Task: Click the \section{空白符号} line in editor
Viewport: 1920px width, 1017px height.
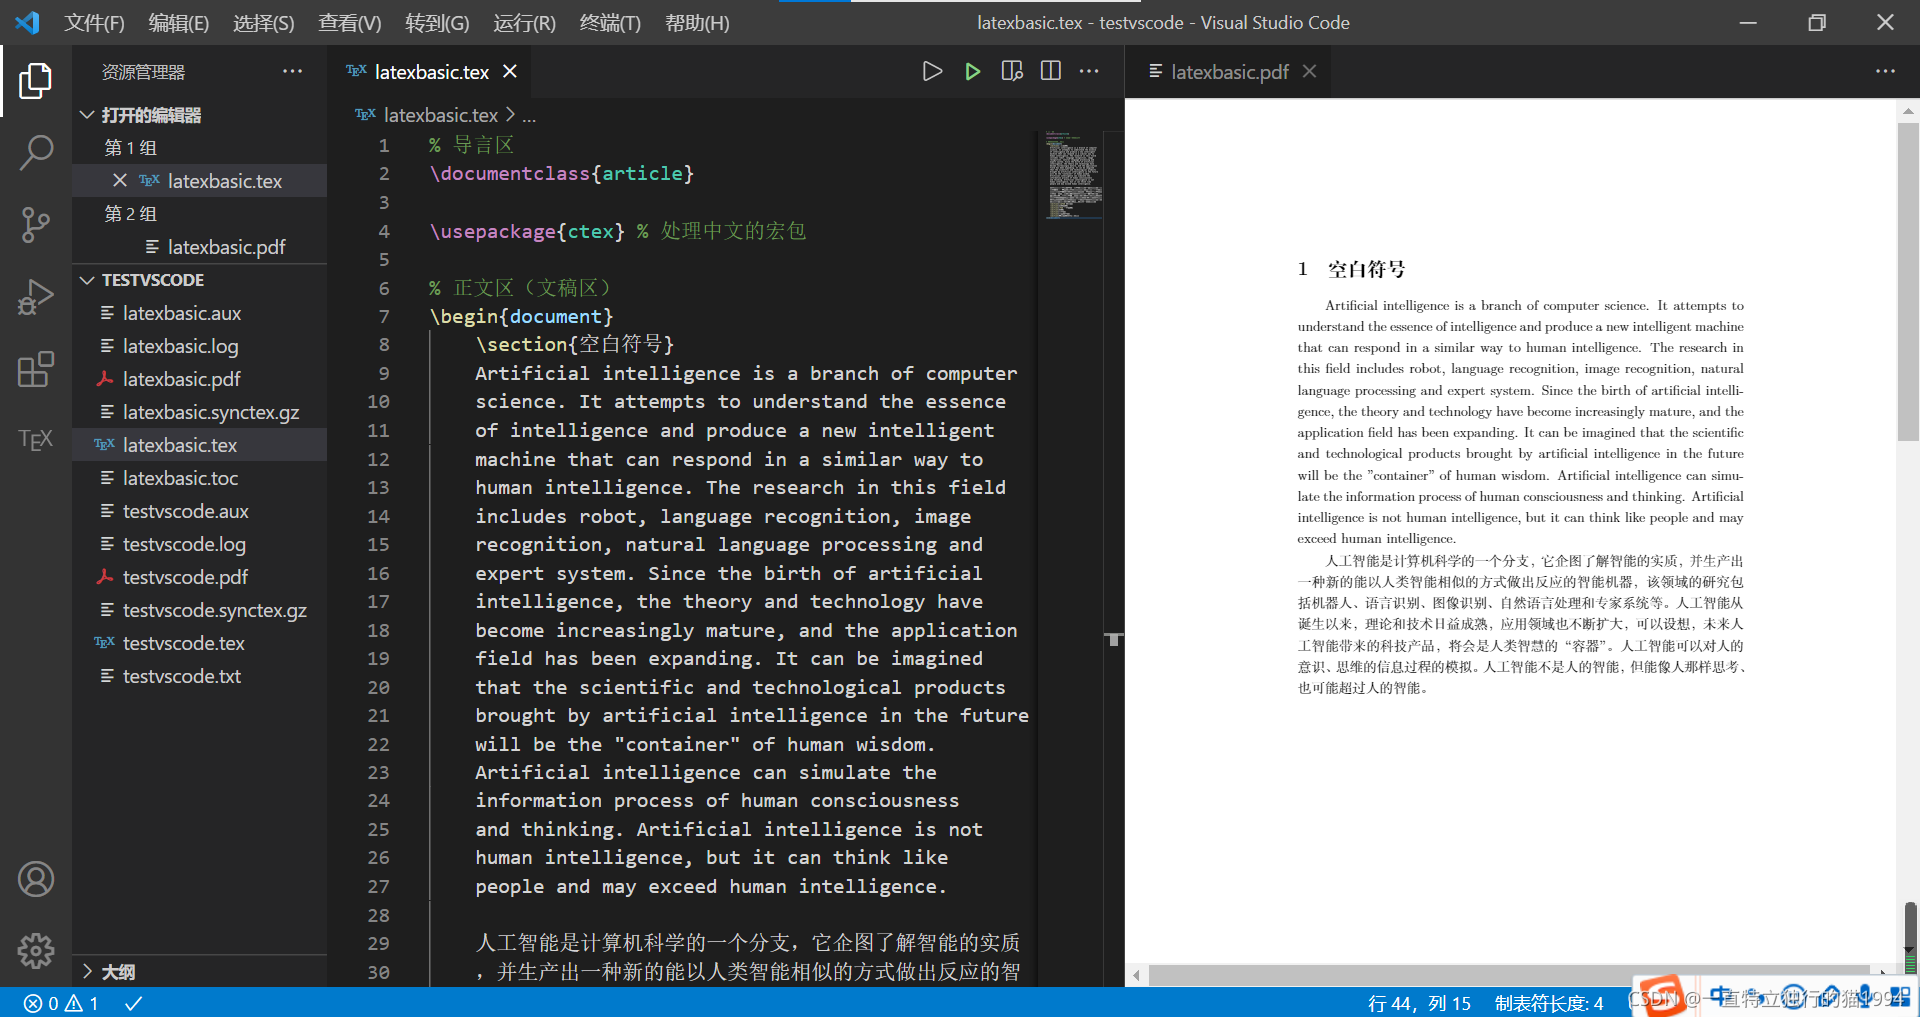Action: pyautogui.click(x=575, y=344)
